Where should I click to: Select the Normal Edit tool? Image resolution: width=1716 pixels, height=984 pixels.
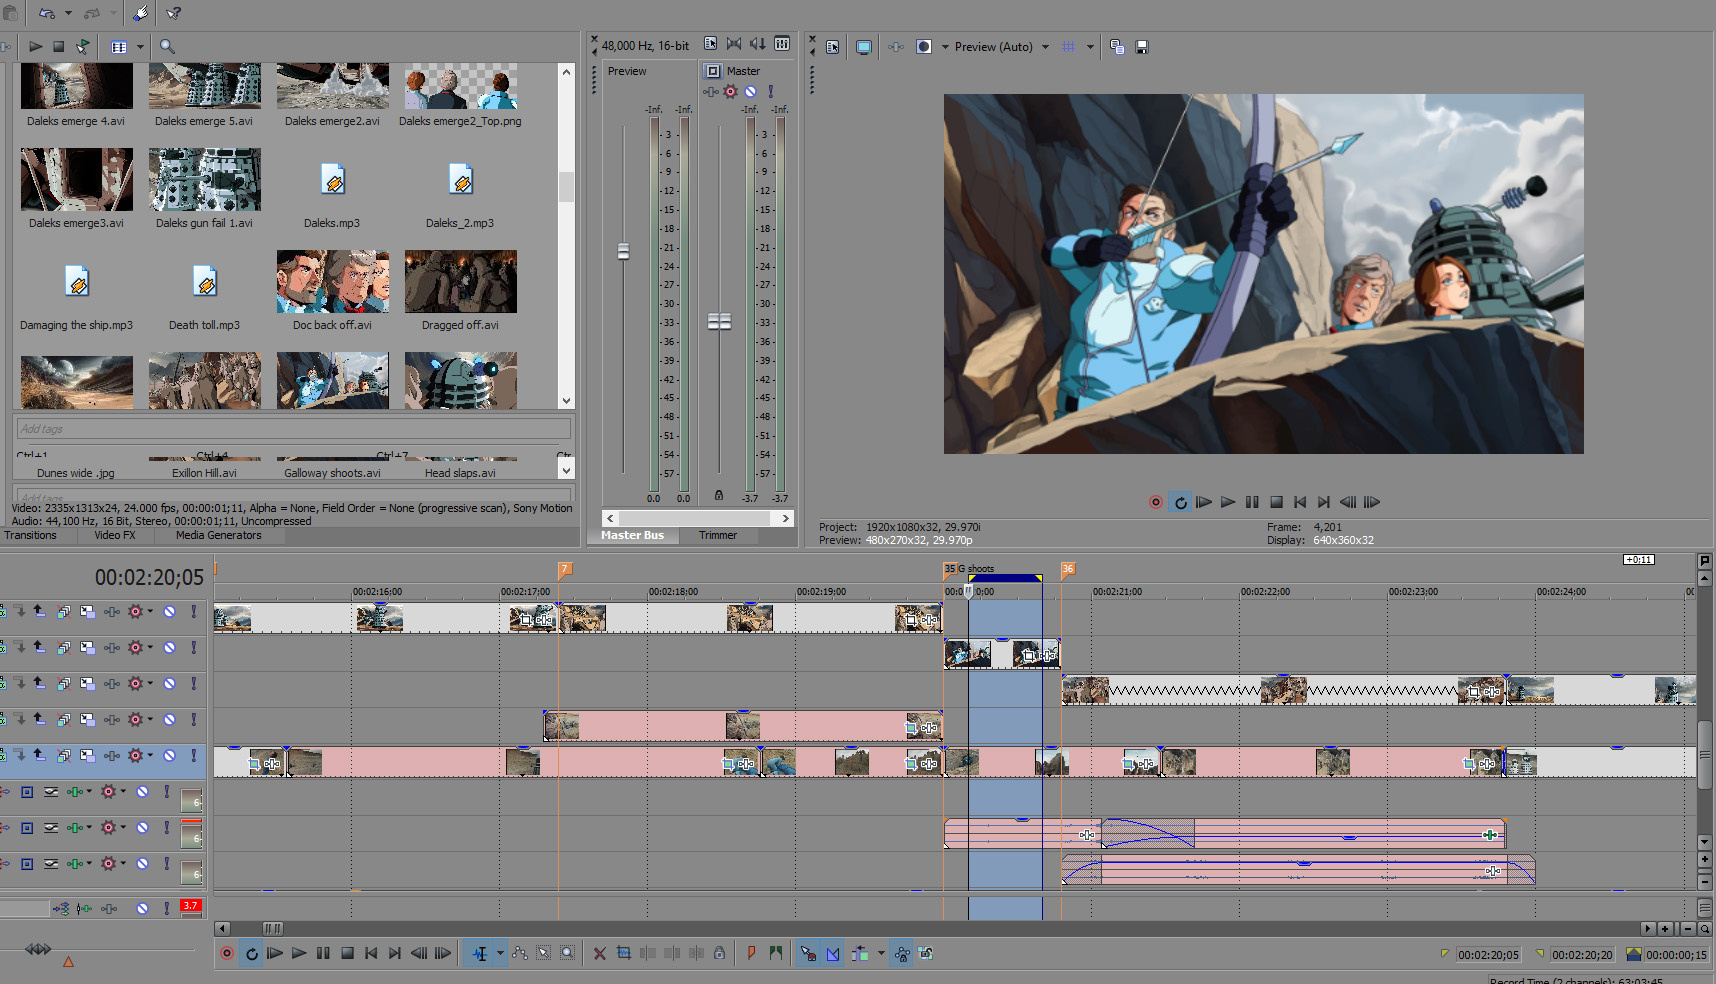(480, 954)
